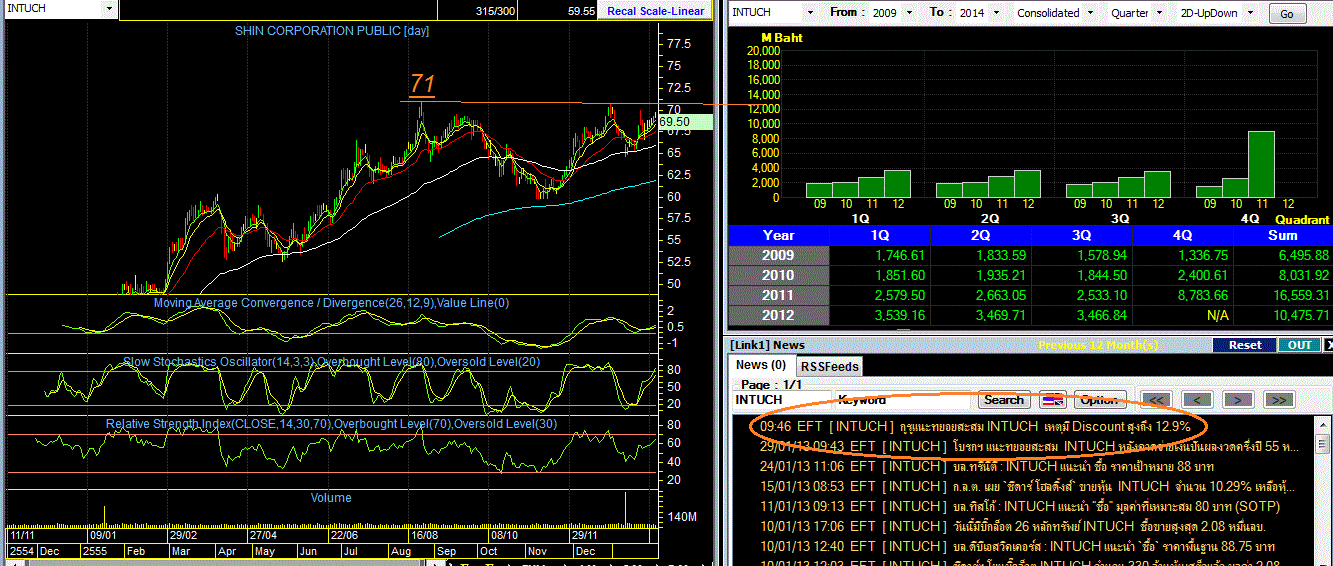Click the OUT button in News header
The height and width of the screenshot is (566, 1333).
click(1299, 345)
